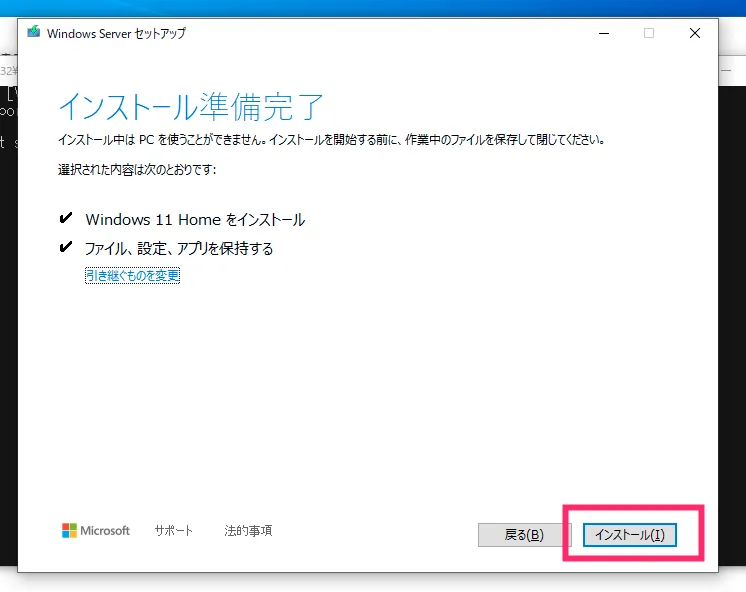746x592 pixels.
Task: Click the インストール(I) button
Action: (x=629, y=535)
